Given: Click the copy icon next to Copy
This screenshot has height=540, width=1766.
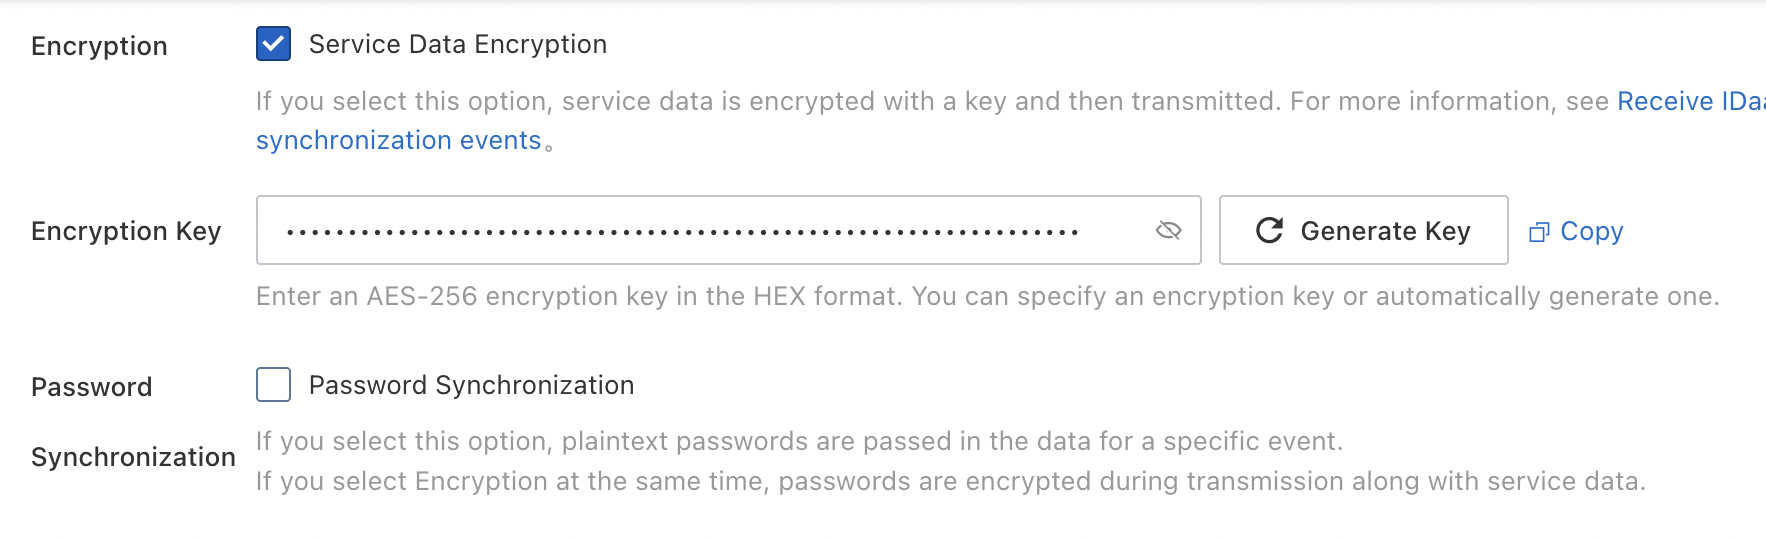Looking at the screenshot, I should pyautogui.click(x=1539, y=232).
